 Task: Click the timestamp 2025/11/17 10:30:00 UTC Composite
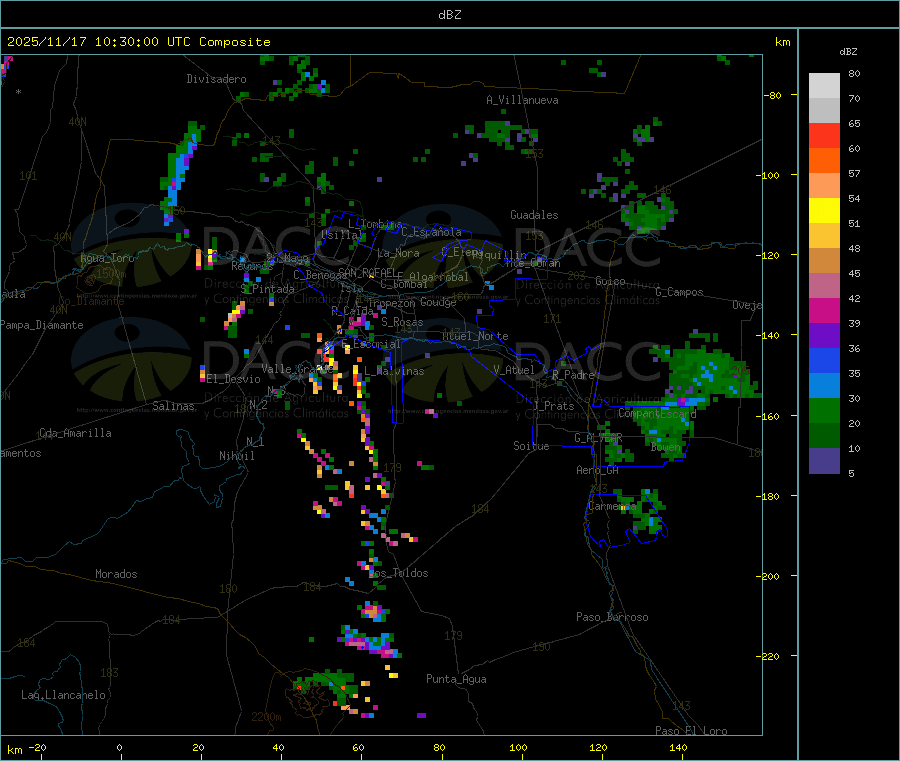138,42
